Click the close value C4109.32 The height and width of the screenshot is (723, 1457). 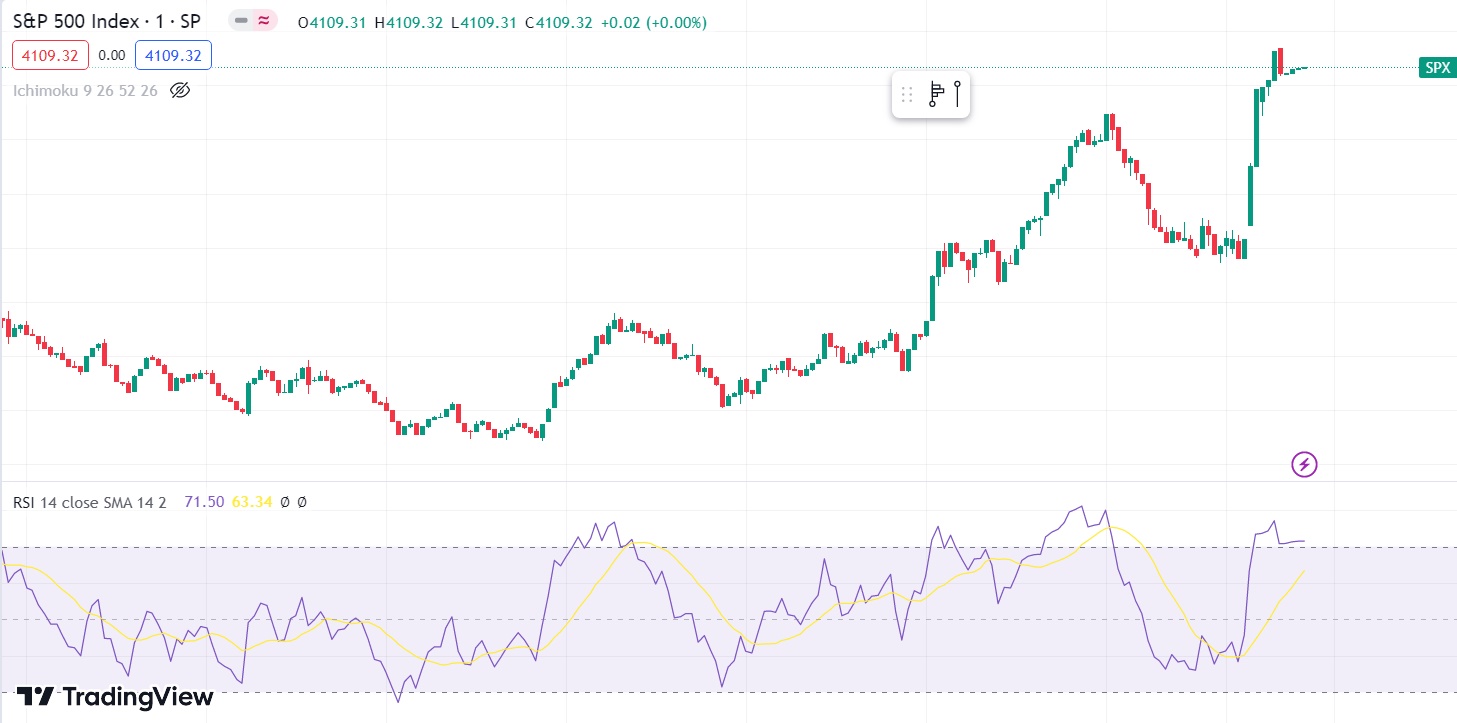(x=558, y=22)
